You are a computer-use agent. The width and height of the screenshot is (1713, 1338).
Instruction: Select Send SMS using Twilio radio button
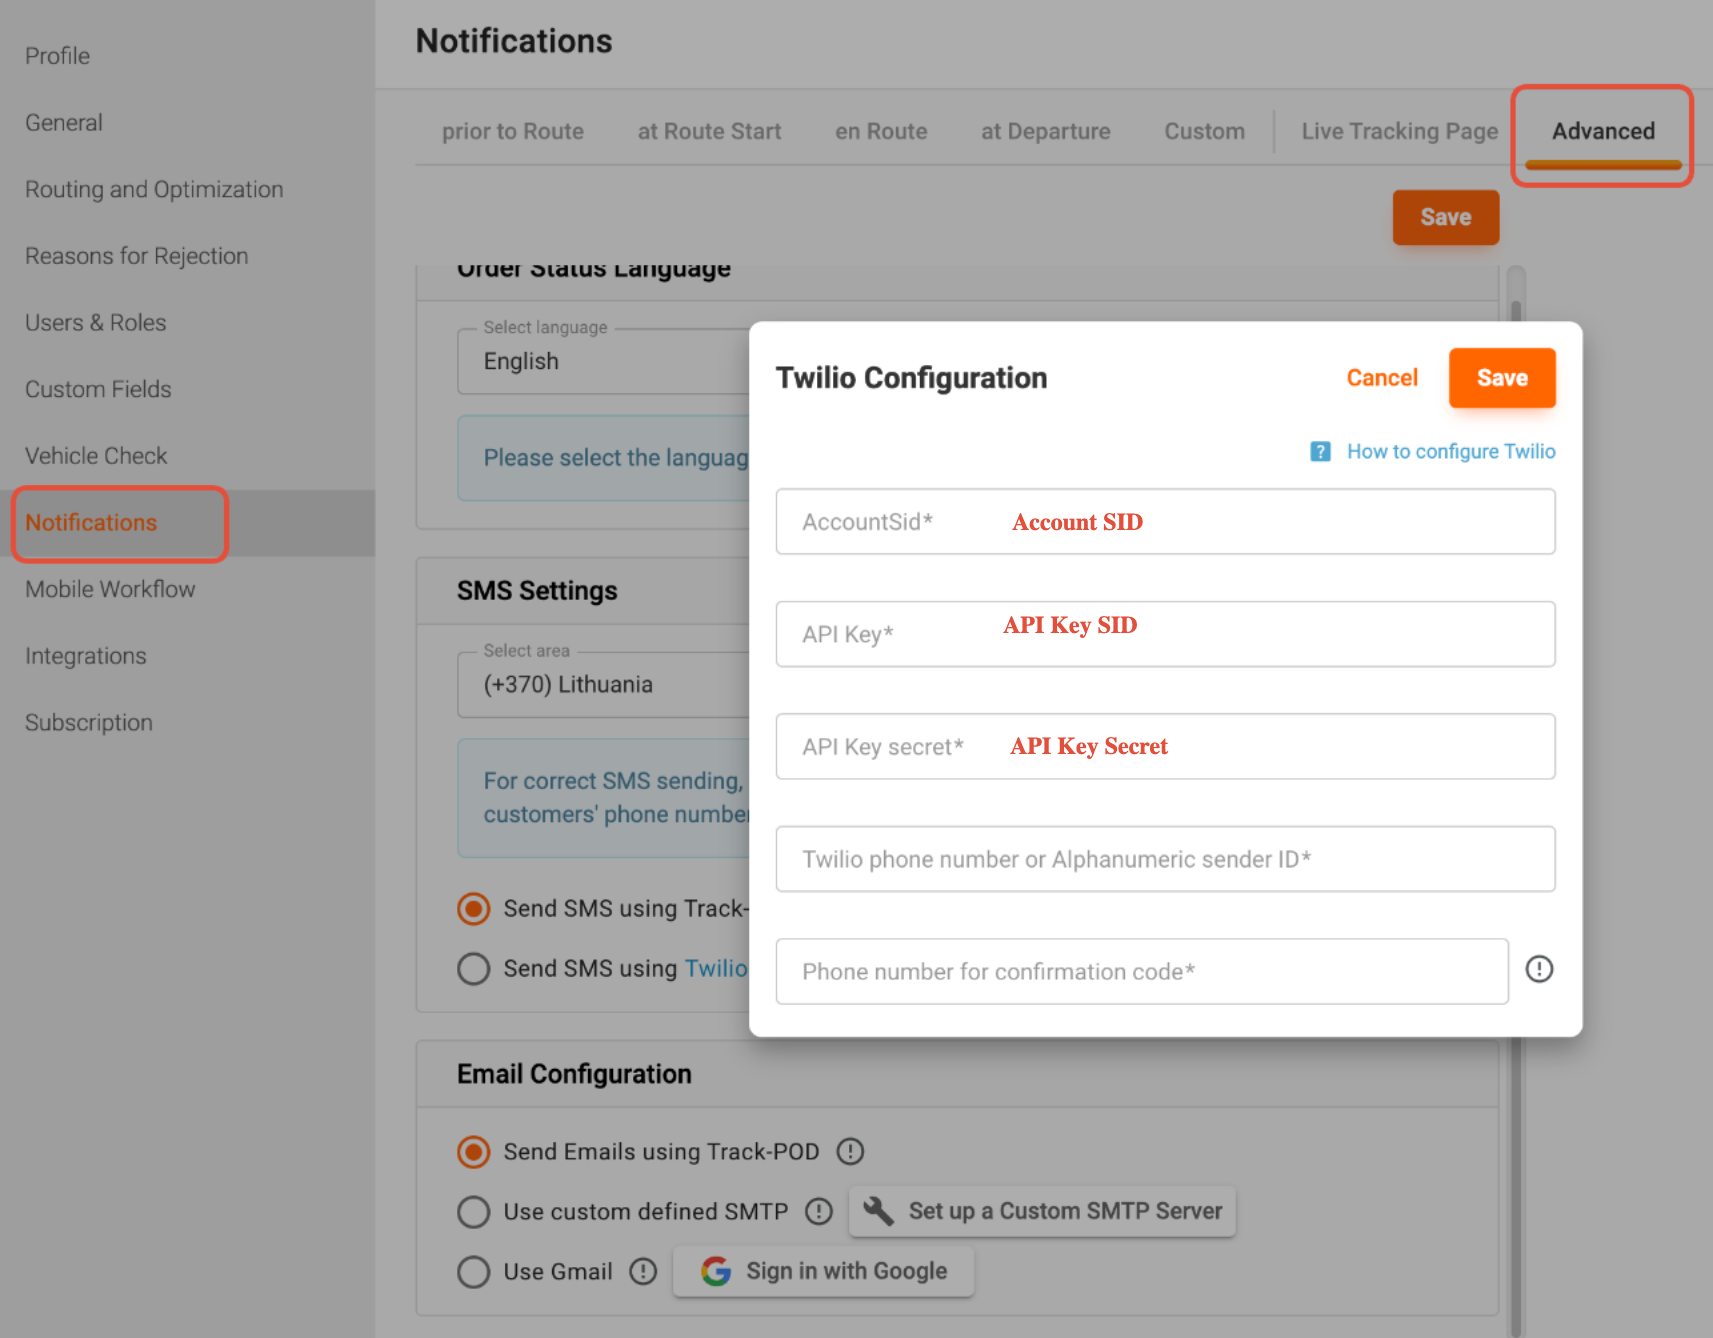tap(474, 969)
